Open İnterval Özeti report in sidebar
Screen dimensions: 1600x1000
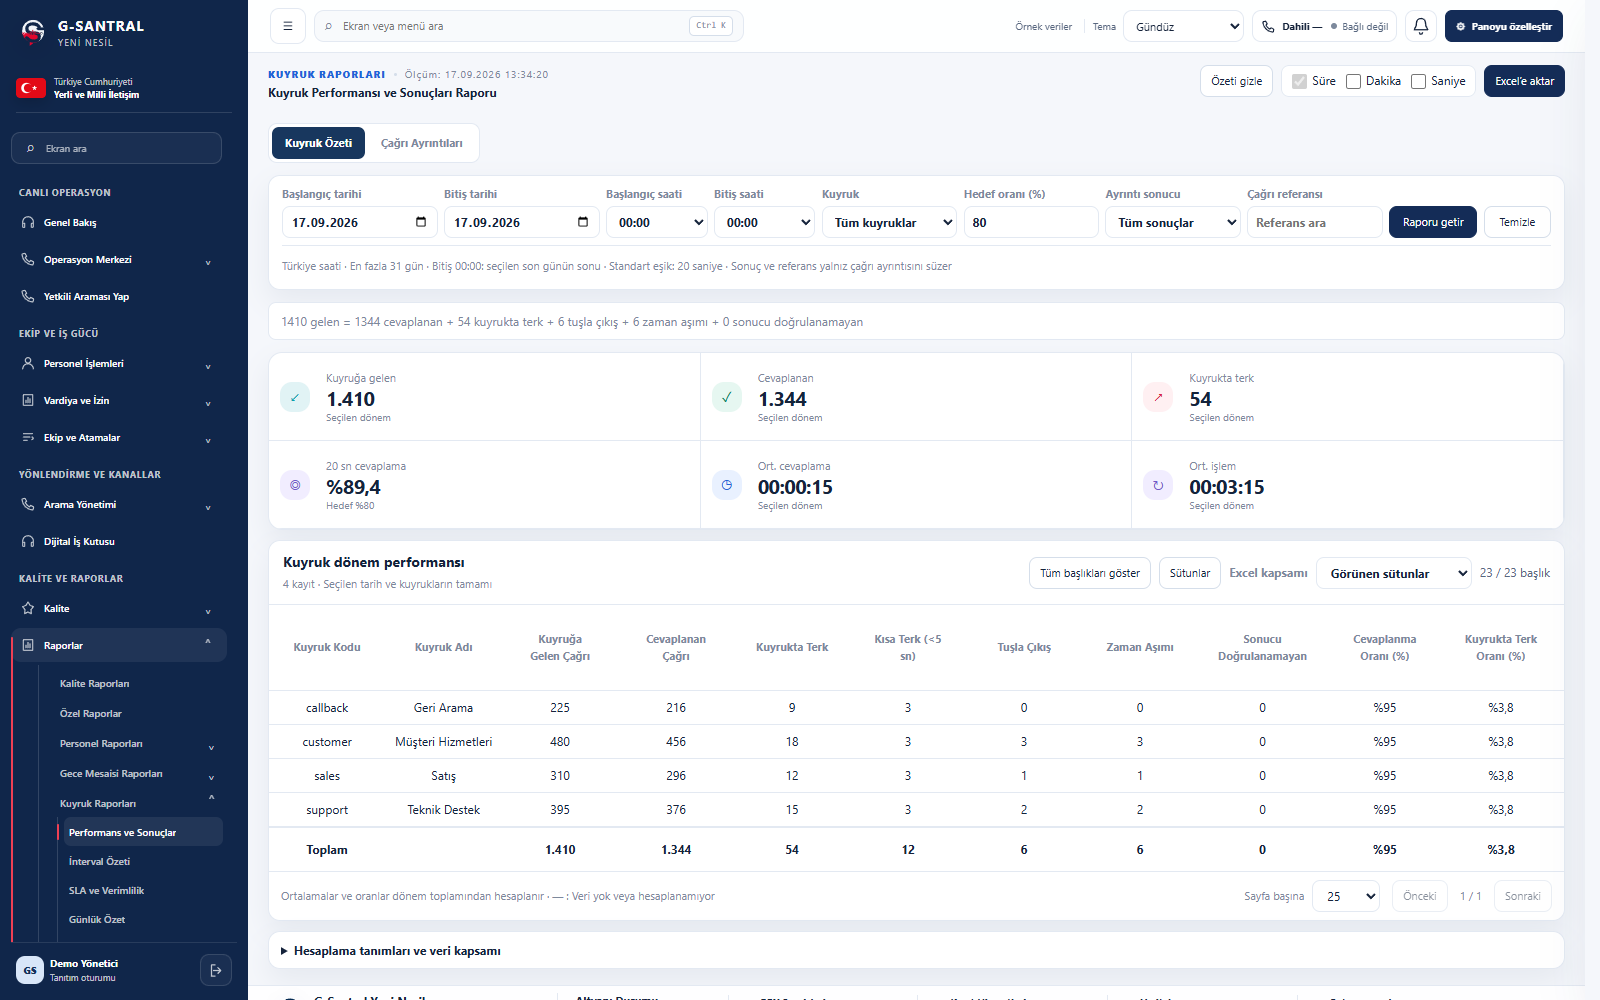click(x=100, y=862)
